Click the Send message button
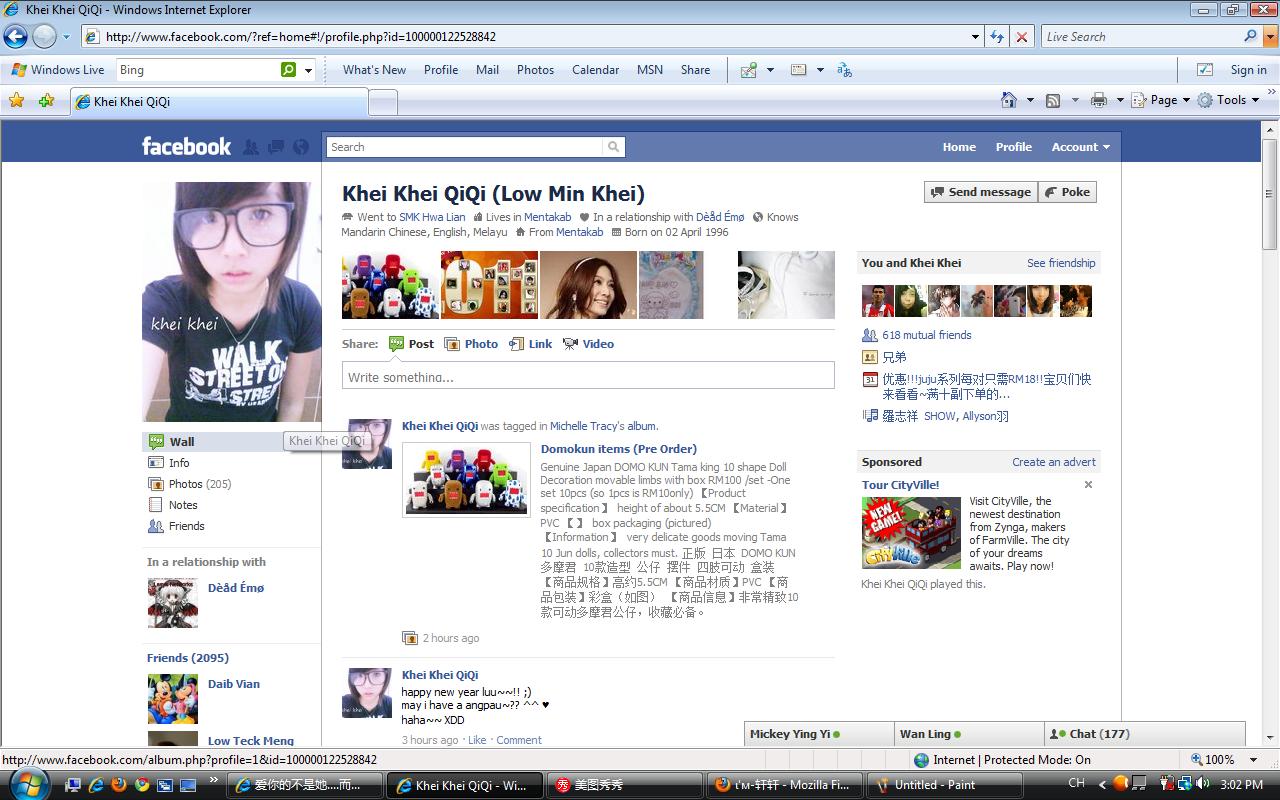The height and width of the screenshot is (800, 1280). point(980,192)
